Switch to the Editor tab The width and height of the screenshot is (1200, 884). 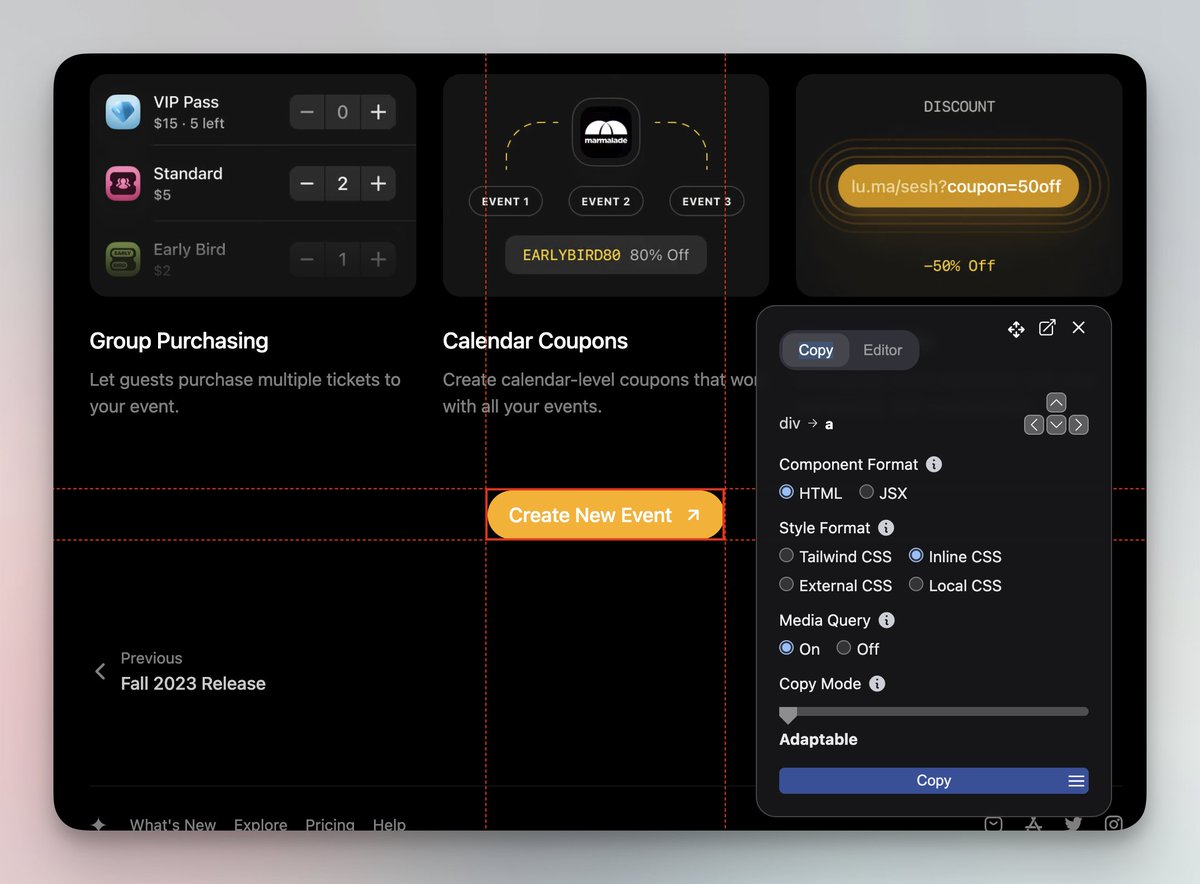point(883,350)
